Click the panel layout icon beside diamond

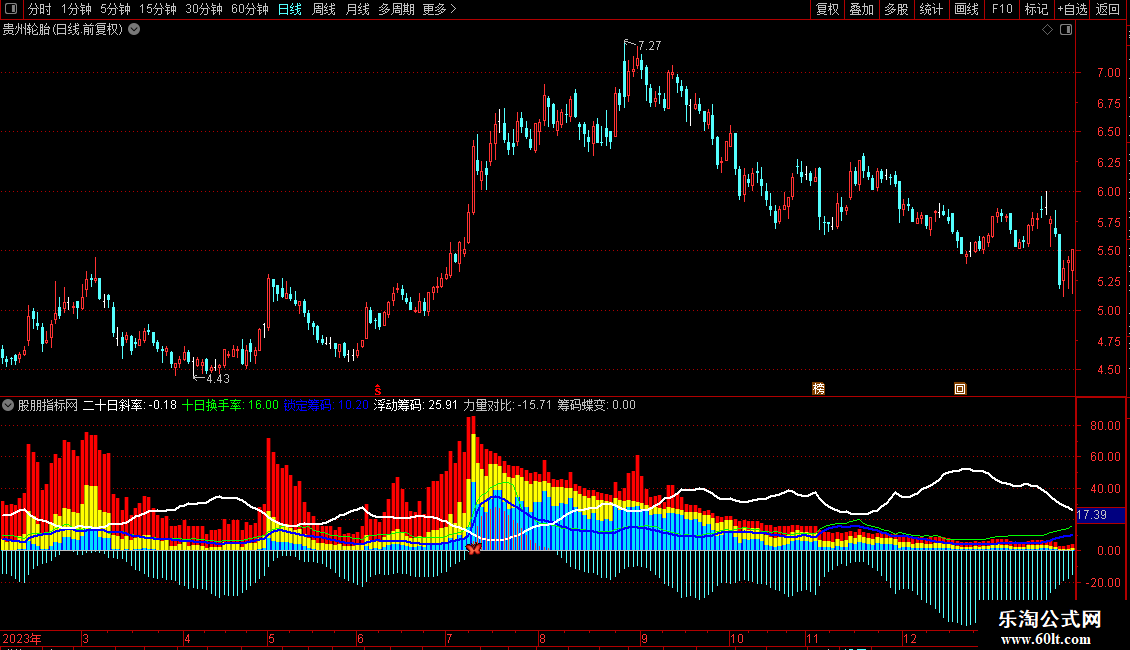1066,30
